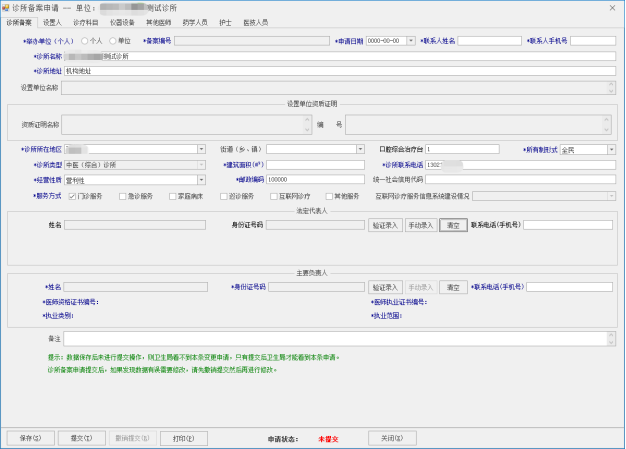
Task: Click 验证录入 in 法定代表人 section
Action: coord(385,225)
